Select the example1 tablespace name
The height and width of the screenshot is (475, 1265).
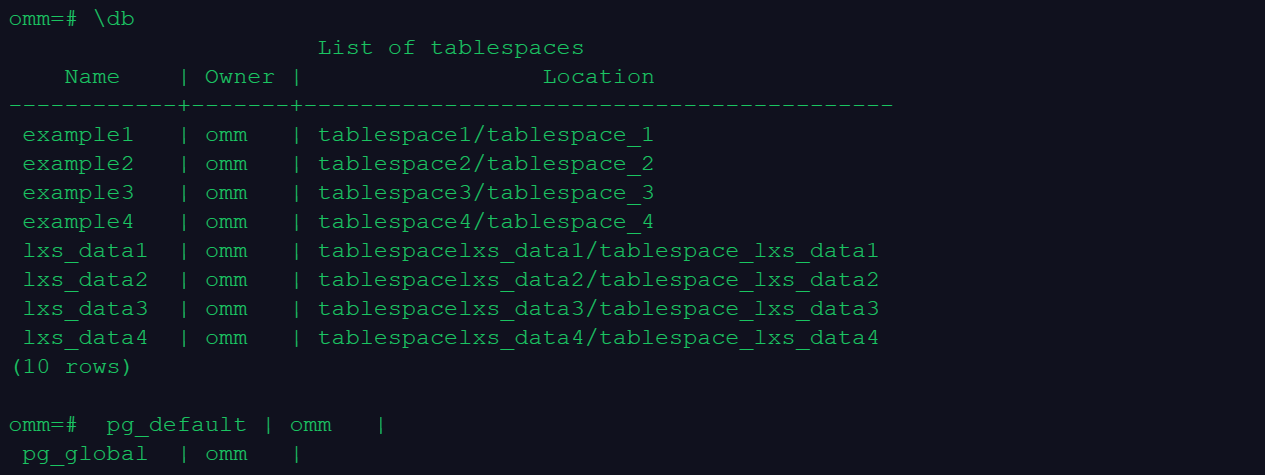coord(78,135)
